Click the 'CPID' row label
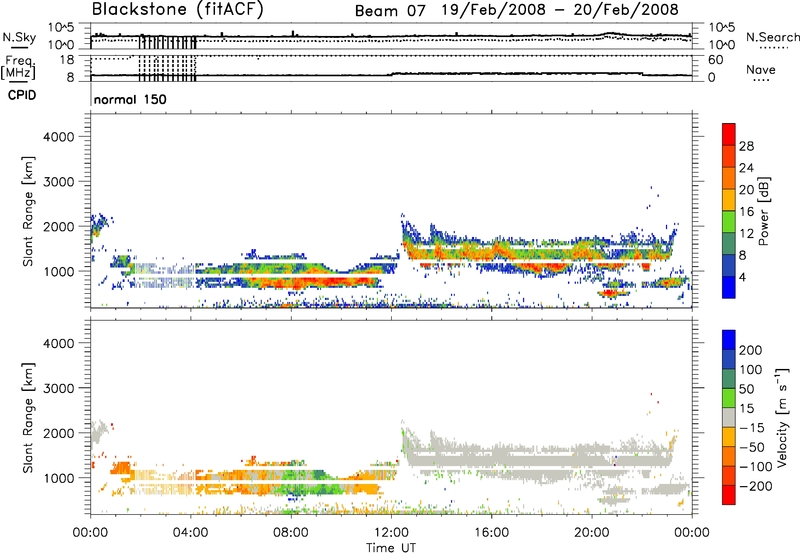This screenshot has width=800, height=554. pyautogui.click(x=22, y=95)
